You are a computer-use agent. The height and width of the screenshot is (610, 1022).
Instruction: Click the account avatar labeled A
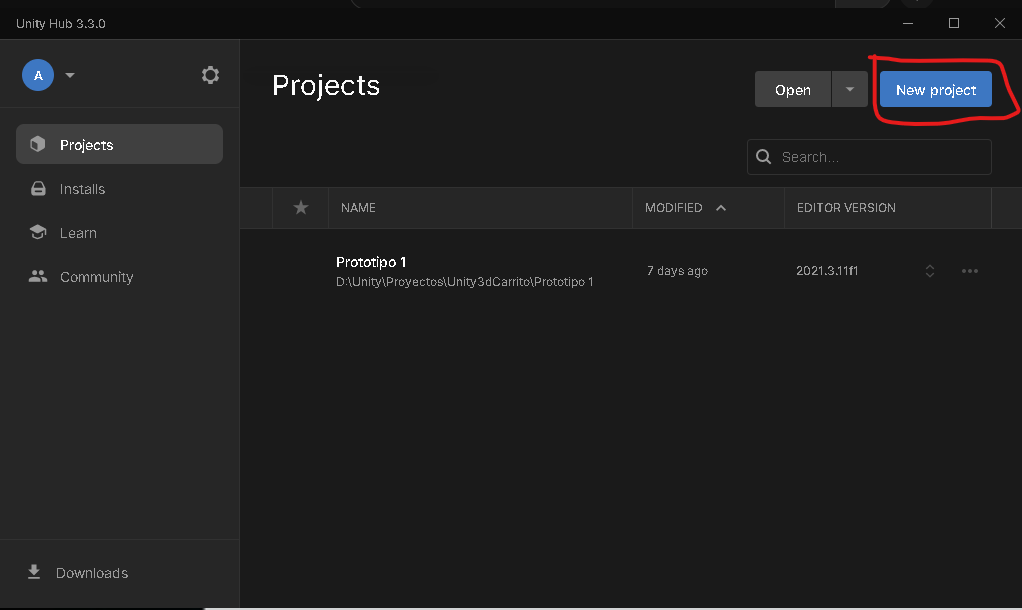coord(38,75)
